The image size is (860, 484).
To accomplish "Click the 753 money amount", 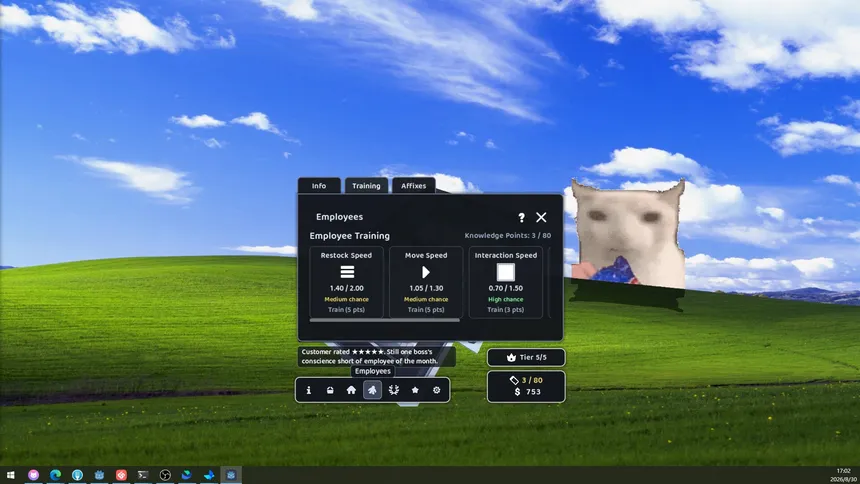I will pyautogui.click(x=533, y=392).
